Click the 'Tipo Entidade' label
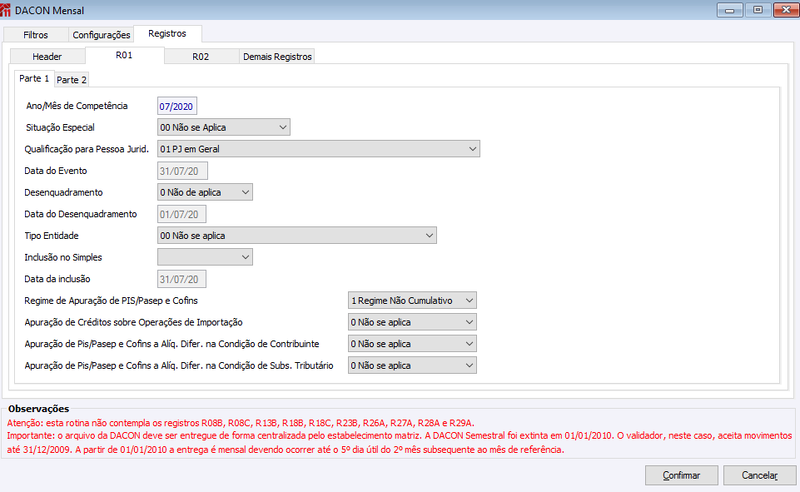 pyautogui.click(x=52, y=236)
